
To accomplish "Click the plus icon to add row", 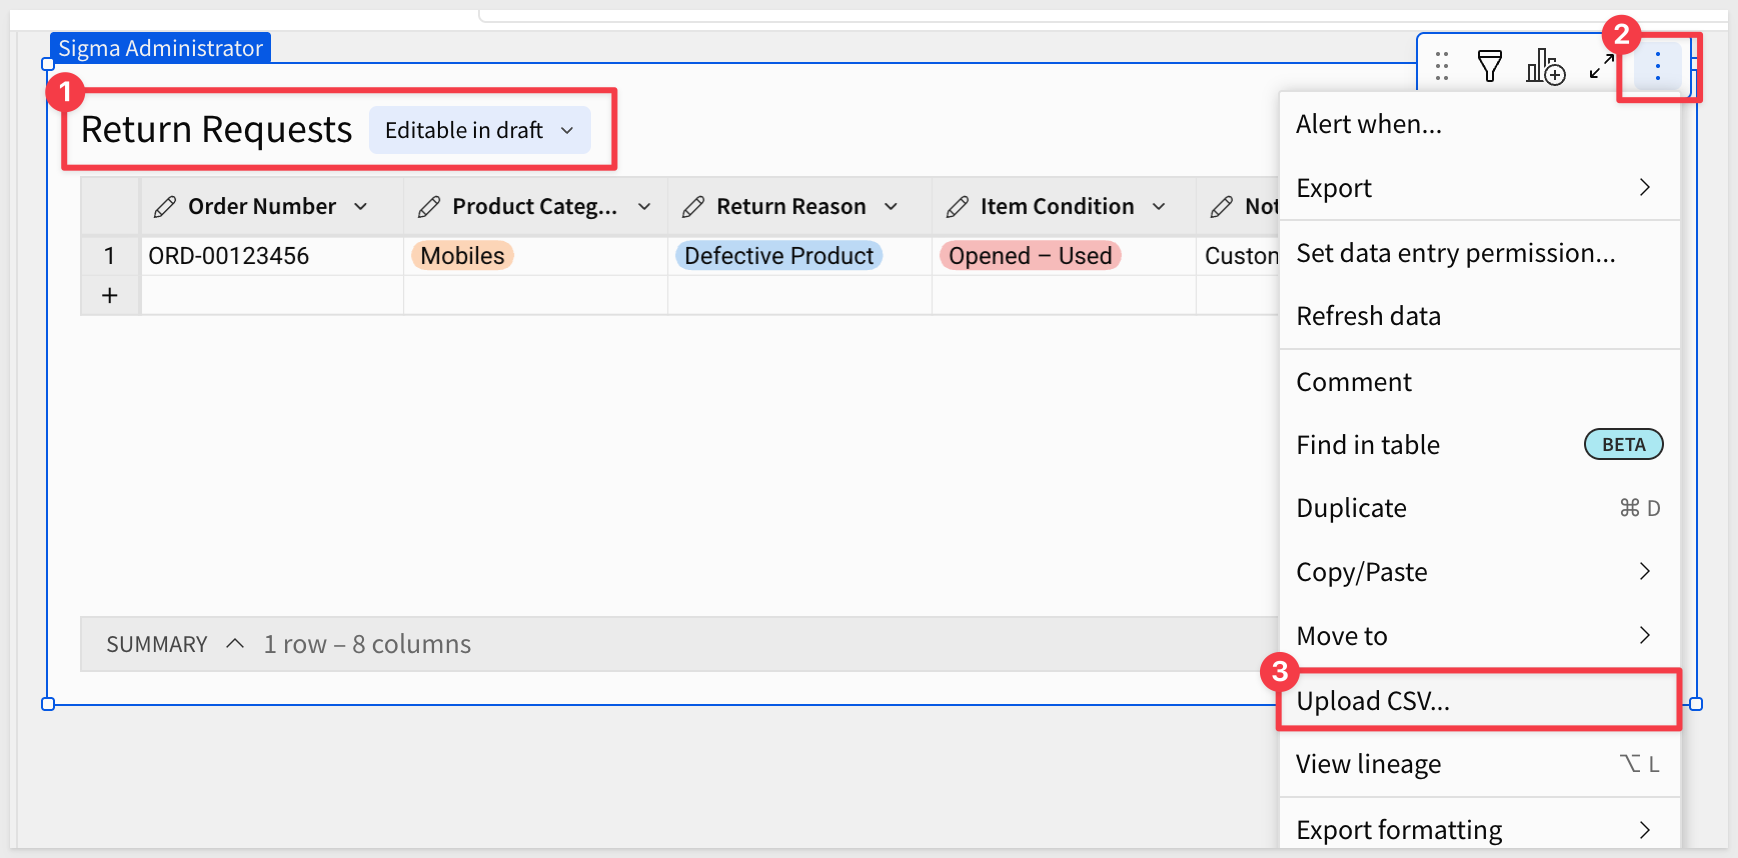I will tap(110, 296).
